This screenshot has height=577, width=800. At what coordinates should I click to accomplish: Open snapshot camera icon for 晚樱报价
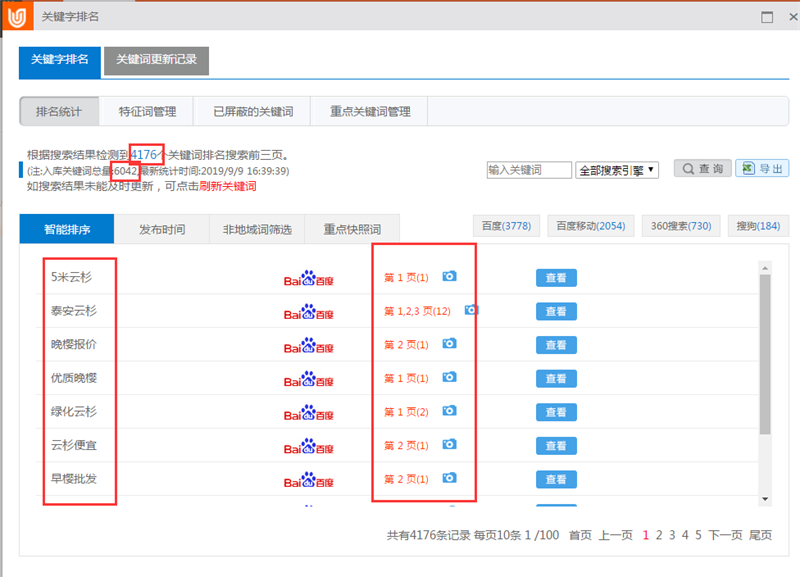click(449, 343)
